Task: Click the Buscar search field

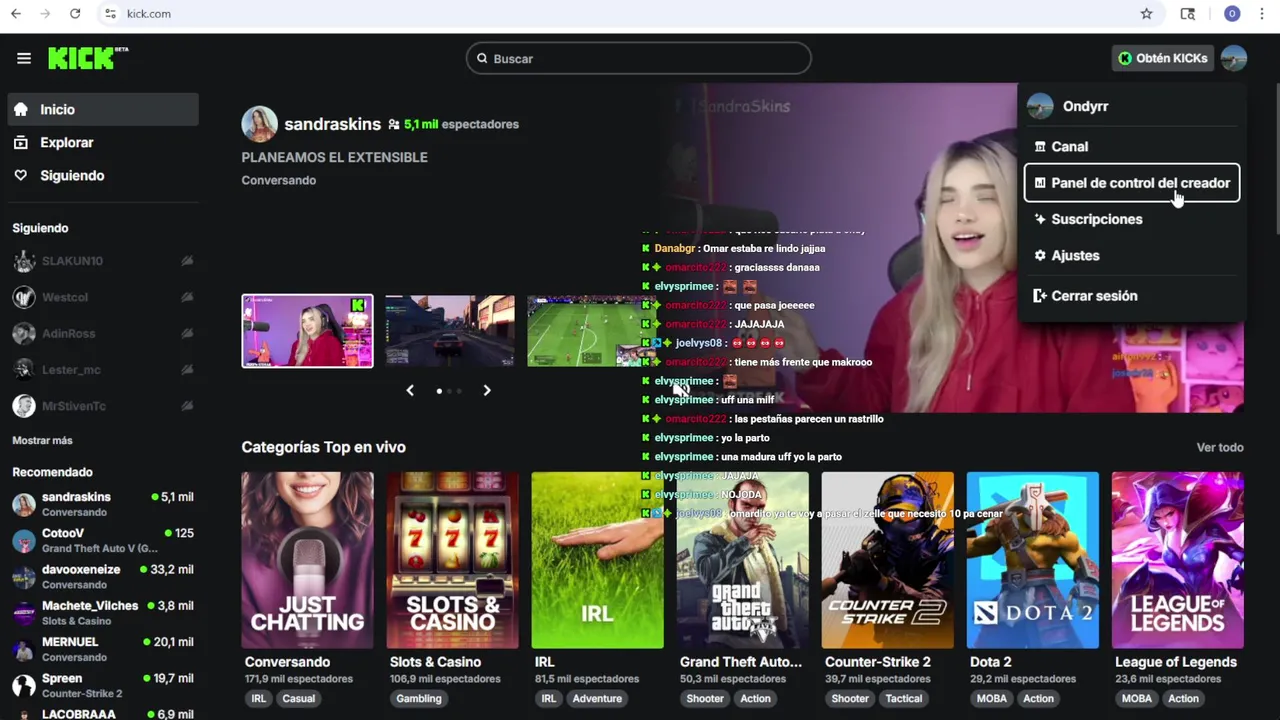Action: pyautogui.click(x=638, y=59)
